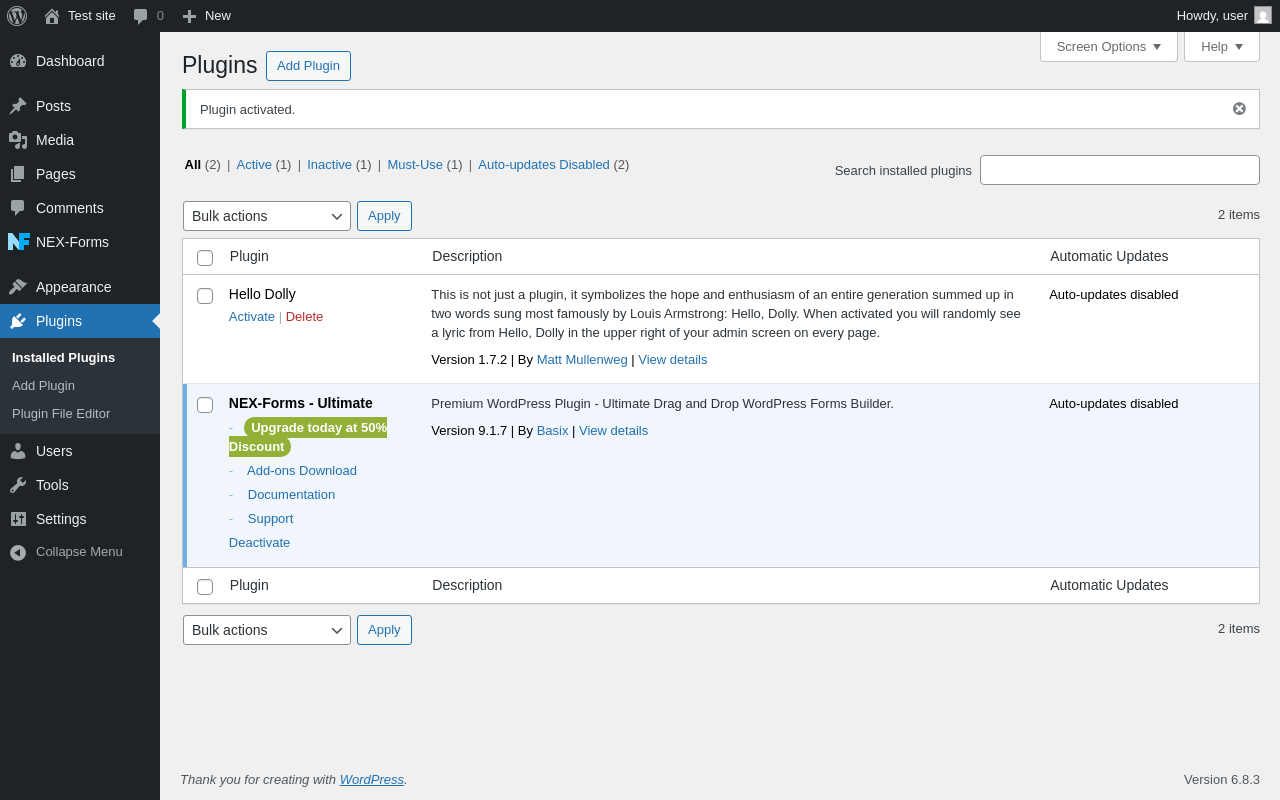Tick the Hello Dolly checkbox
This screenshot has width=1280, height=800.
coord(205,296)
